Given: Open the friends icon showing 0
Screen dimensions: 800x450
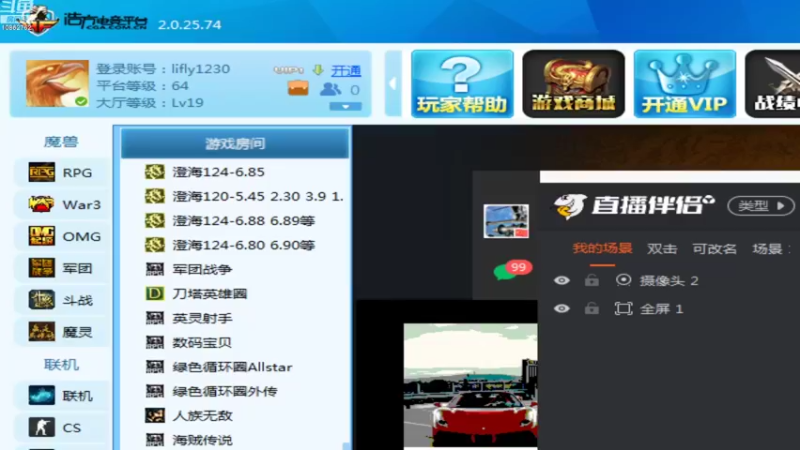Looking at the screenshot, I should pyautogui.click(x=331, y=89).
